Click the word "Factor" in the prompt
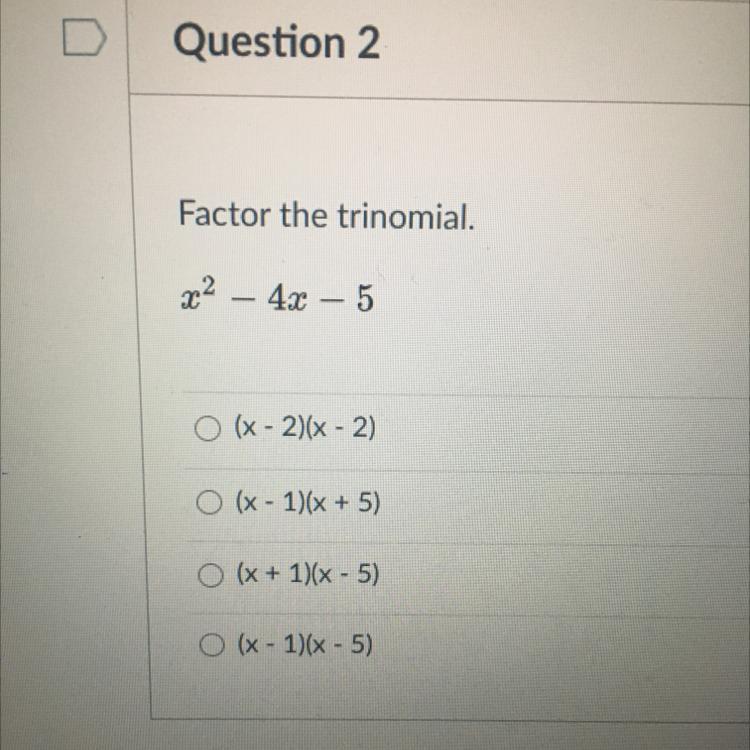 click(224, 214)
